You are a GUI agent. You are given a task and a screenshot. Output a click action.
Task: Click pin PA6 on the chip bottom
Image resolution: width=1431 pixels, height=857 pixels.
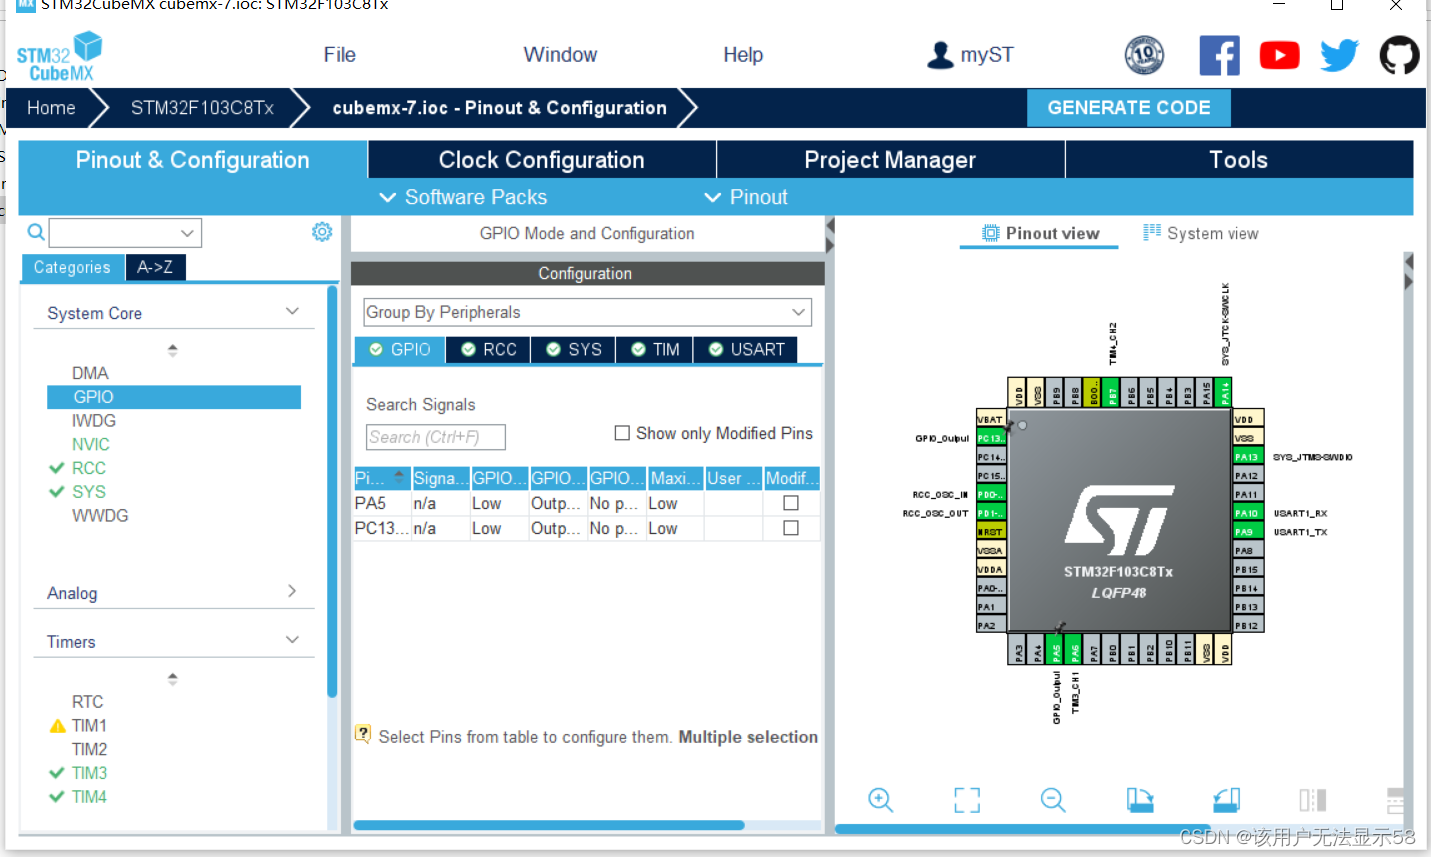pos(1075,650)
